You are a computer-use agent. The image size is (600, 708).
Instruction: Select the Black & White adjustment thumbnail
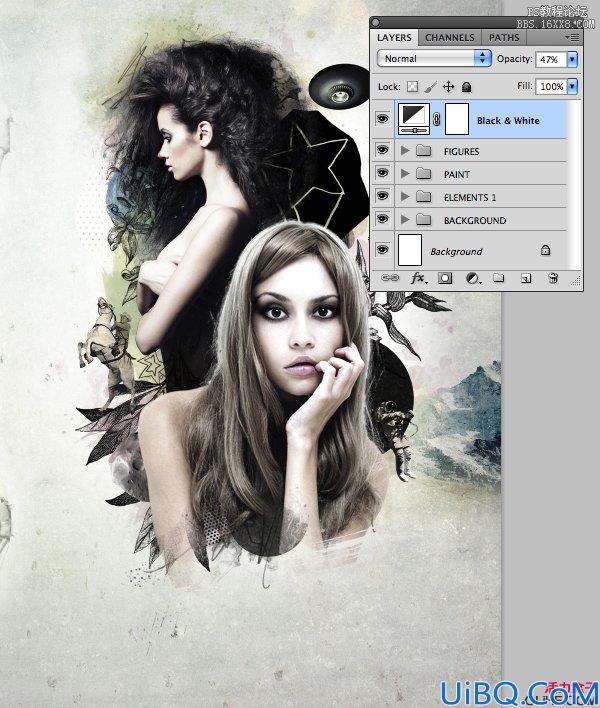(x=414, y=119)
